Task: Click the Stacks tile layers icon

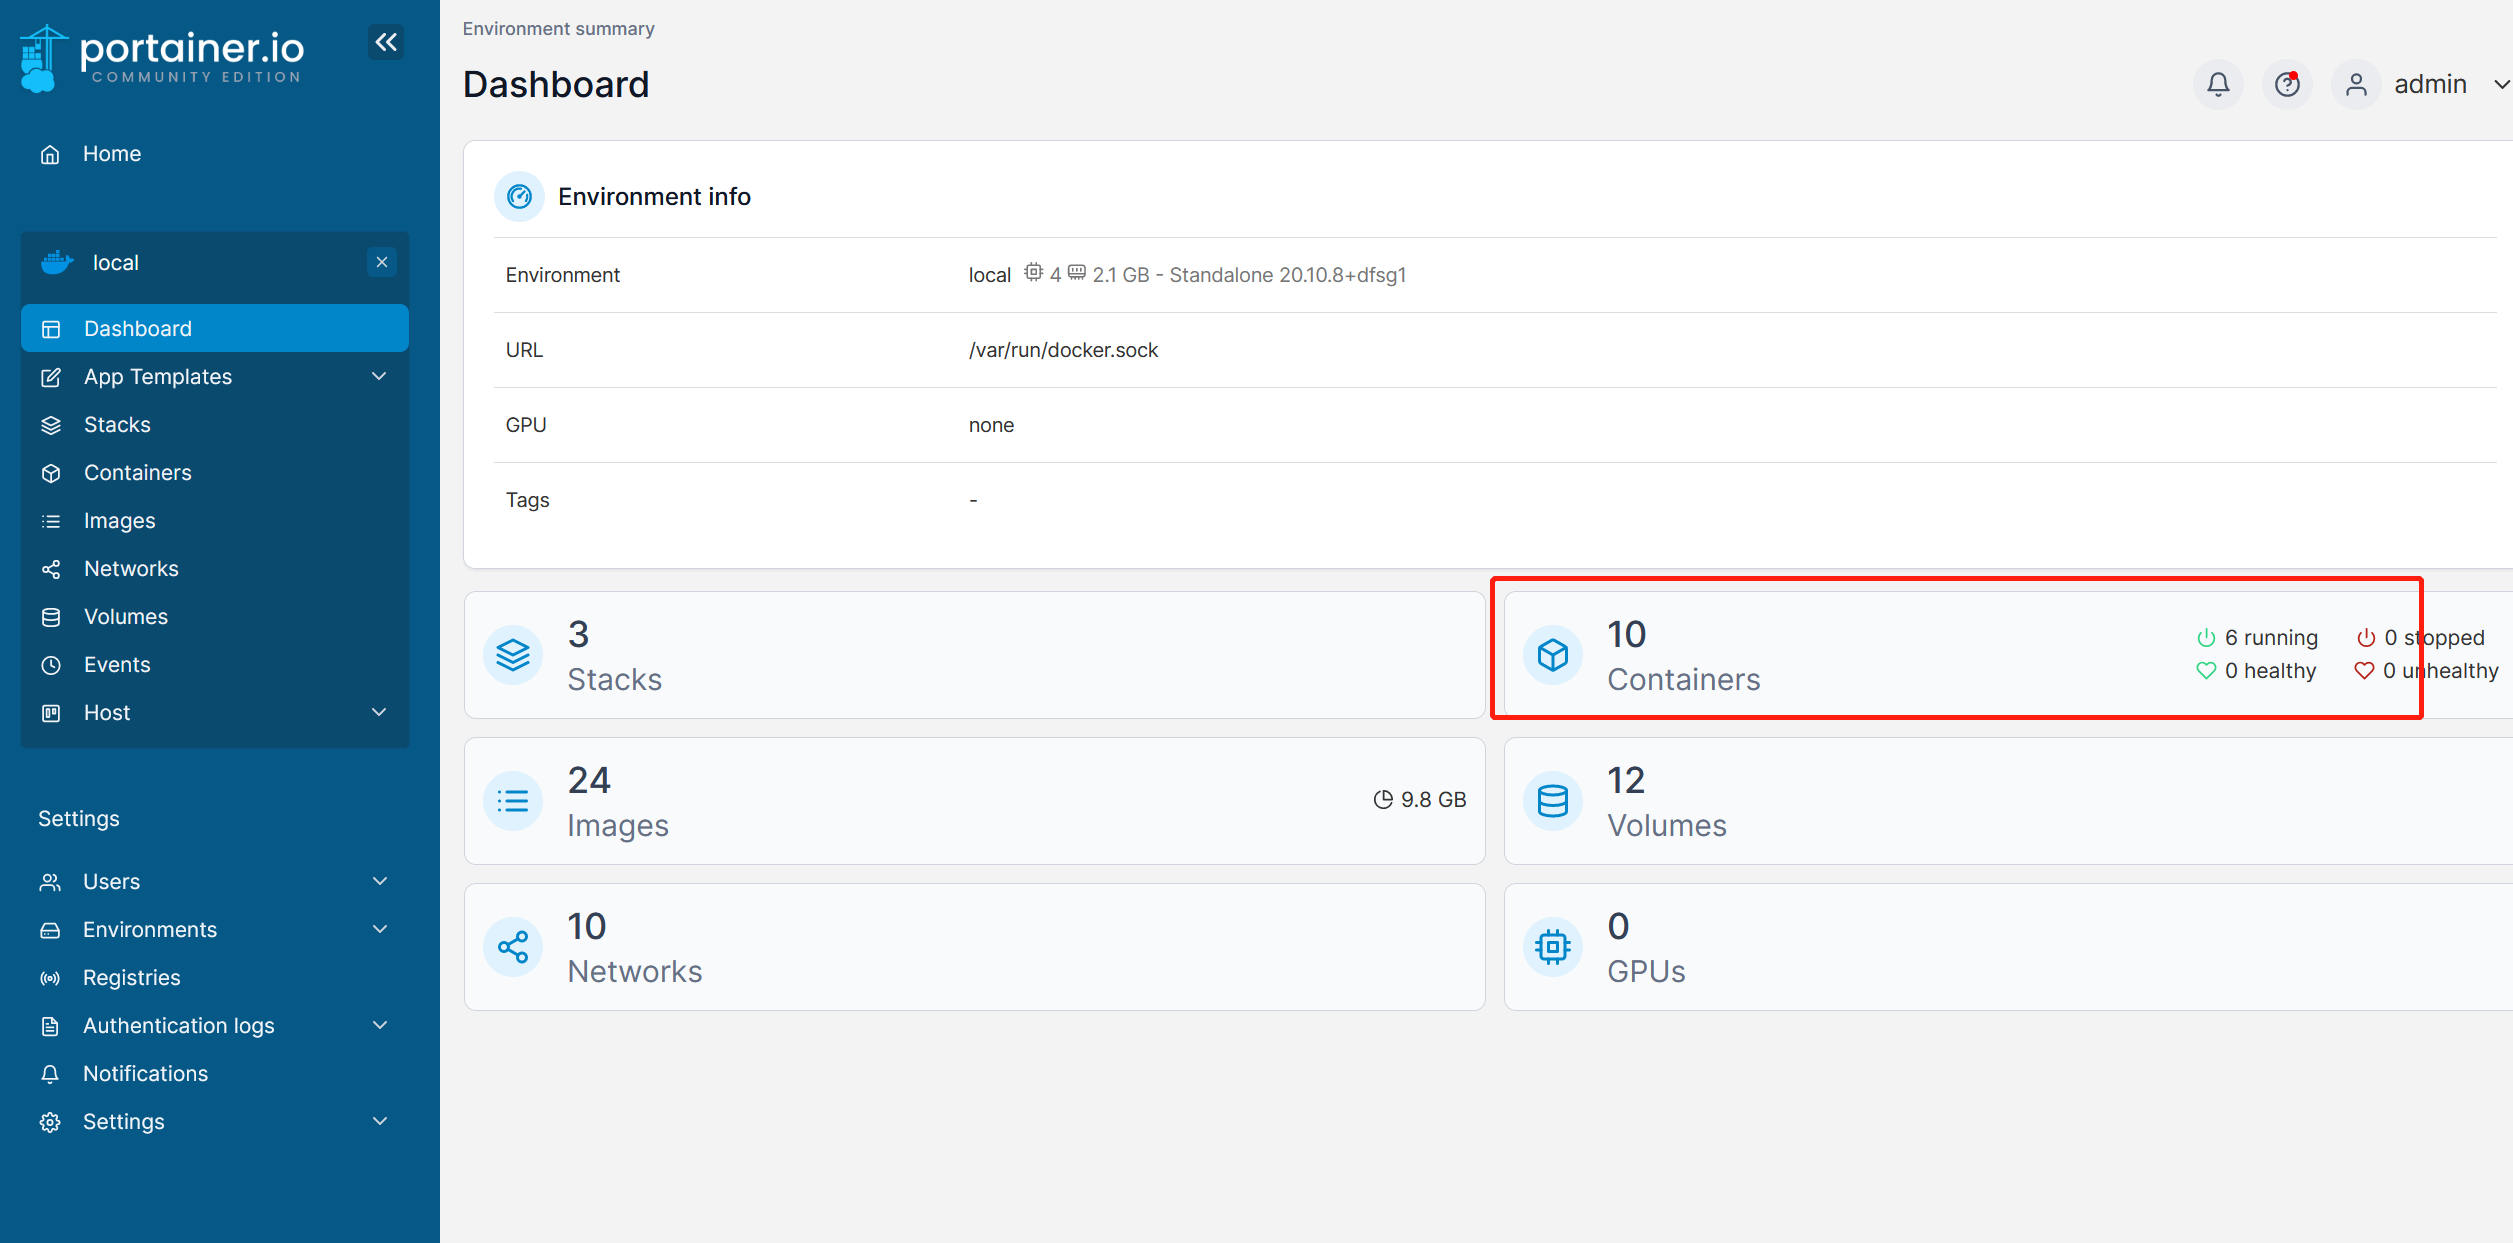Action: pyautogui.click(x=513, y=655)
